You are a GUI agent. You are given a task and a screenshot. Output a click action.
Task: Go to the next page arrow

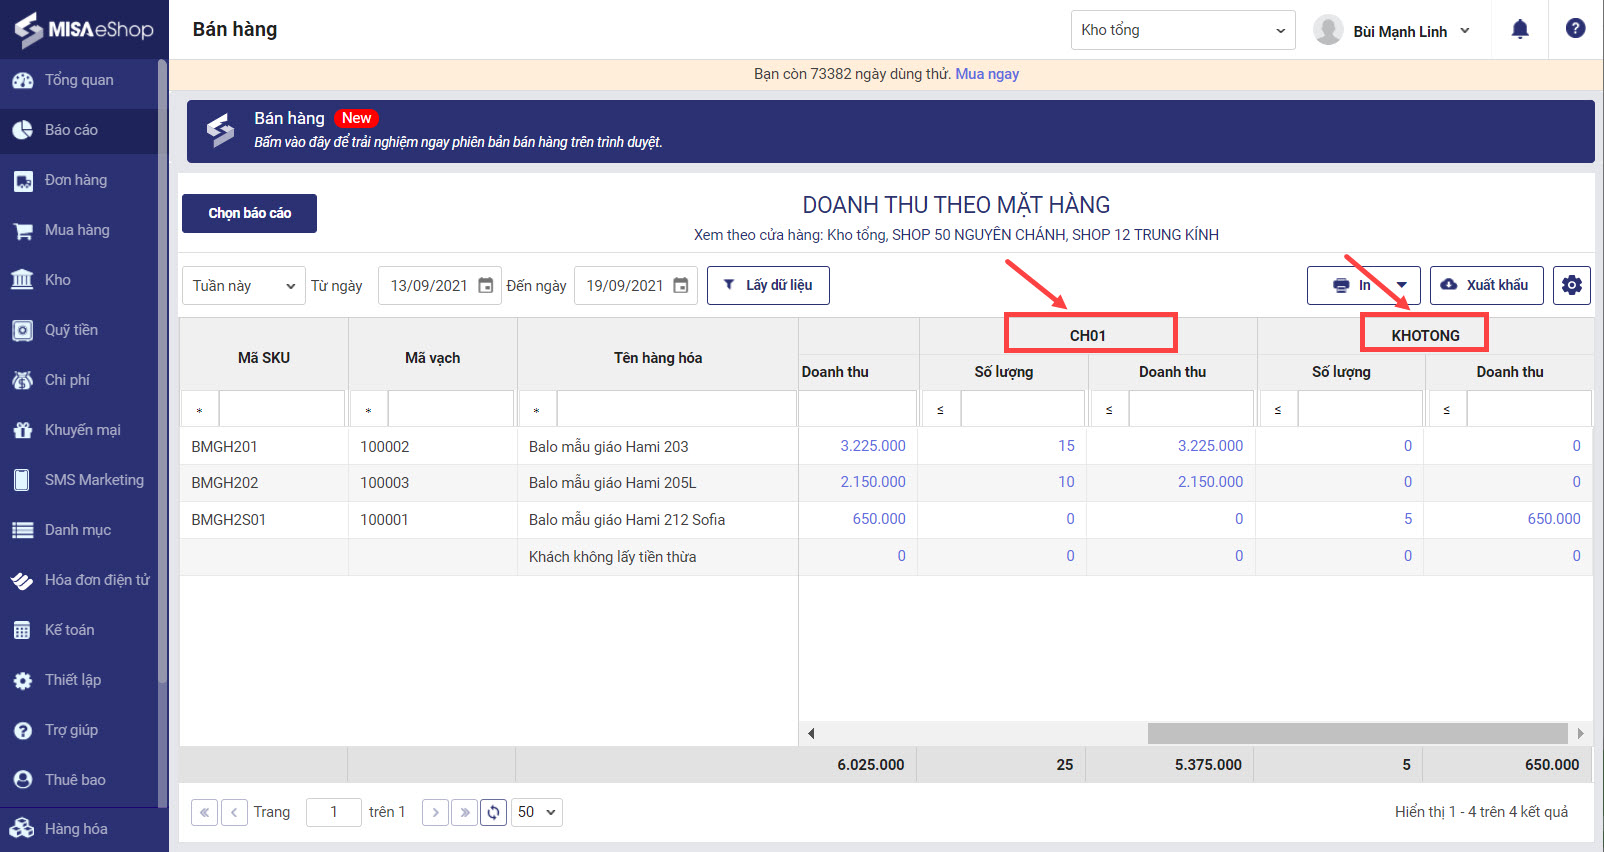435,812
